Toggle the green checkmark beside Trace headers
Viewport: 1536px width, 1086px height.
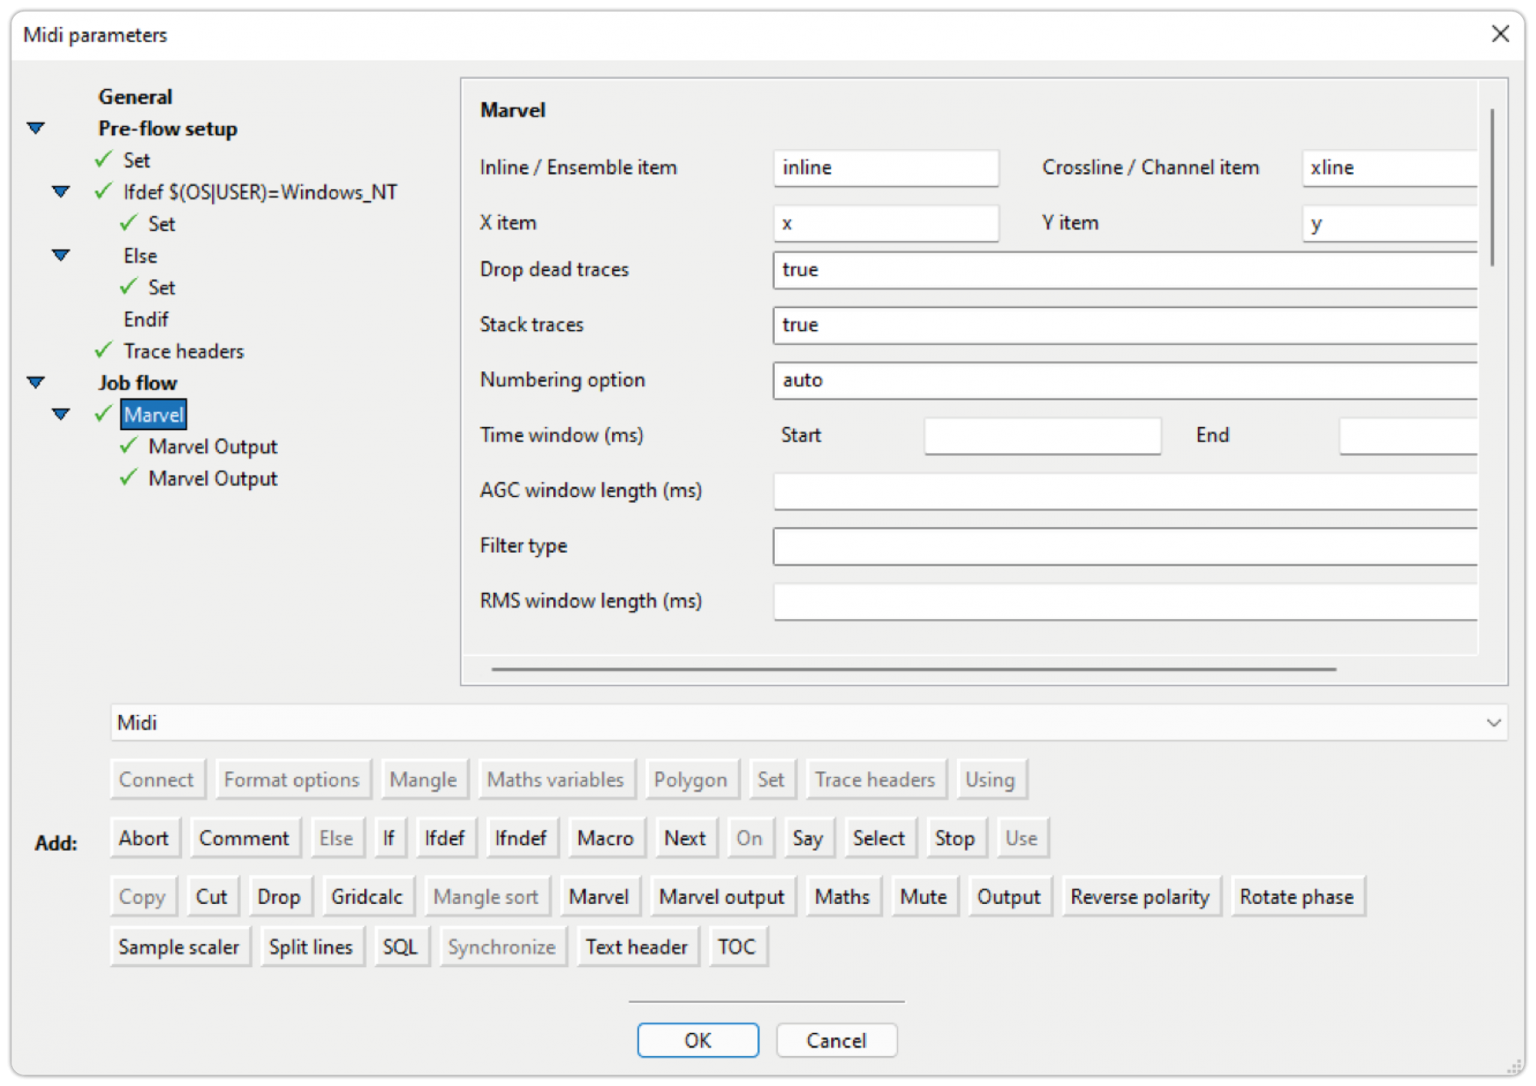point(104,351)
